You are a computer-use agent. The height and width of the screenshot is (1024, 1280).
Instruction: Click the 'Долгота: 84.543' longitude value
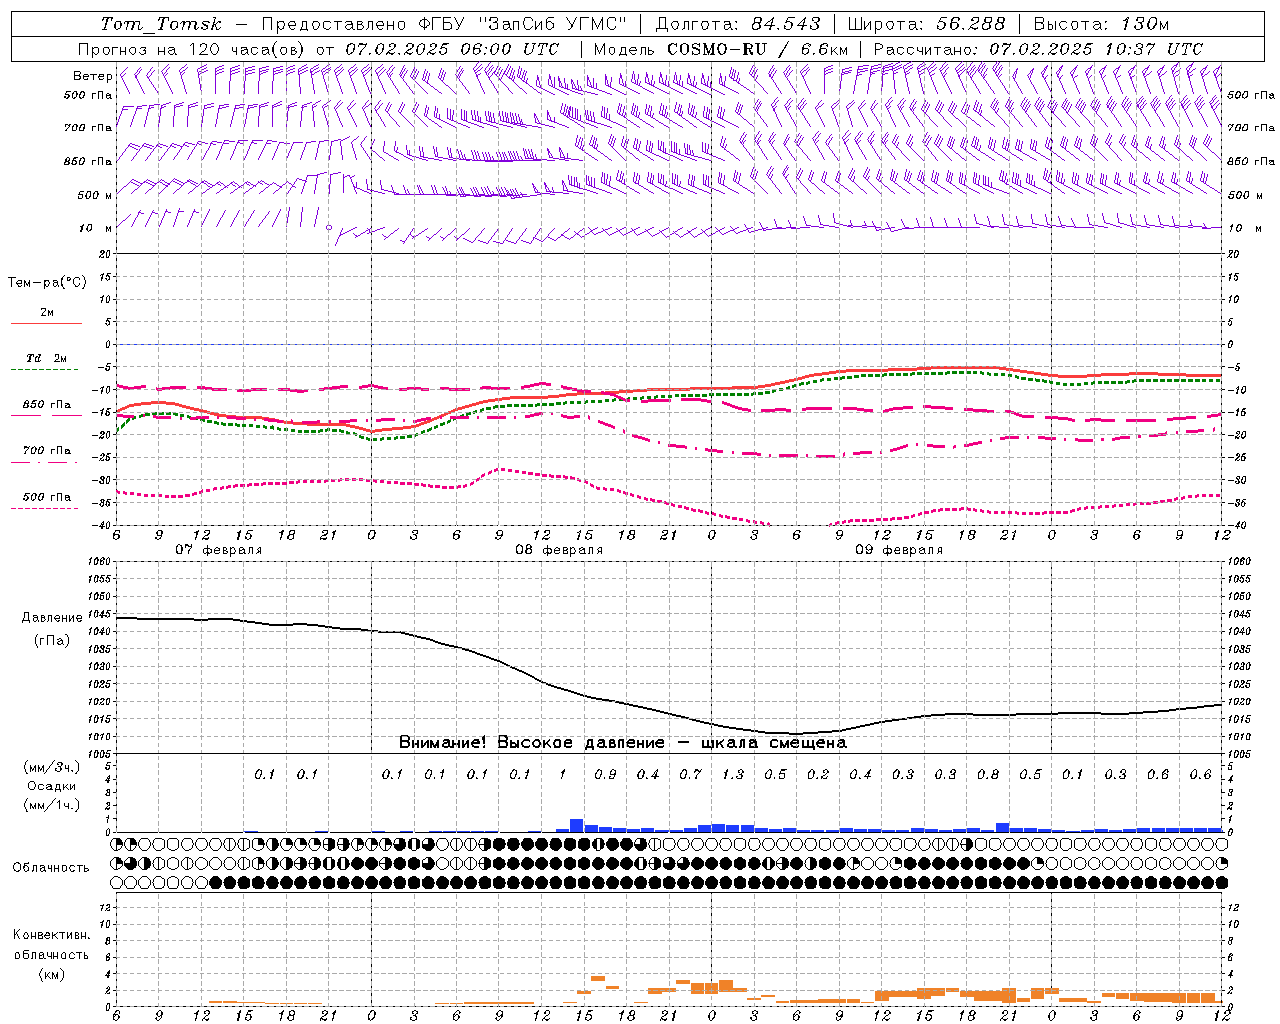[x=738, y=24]
